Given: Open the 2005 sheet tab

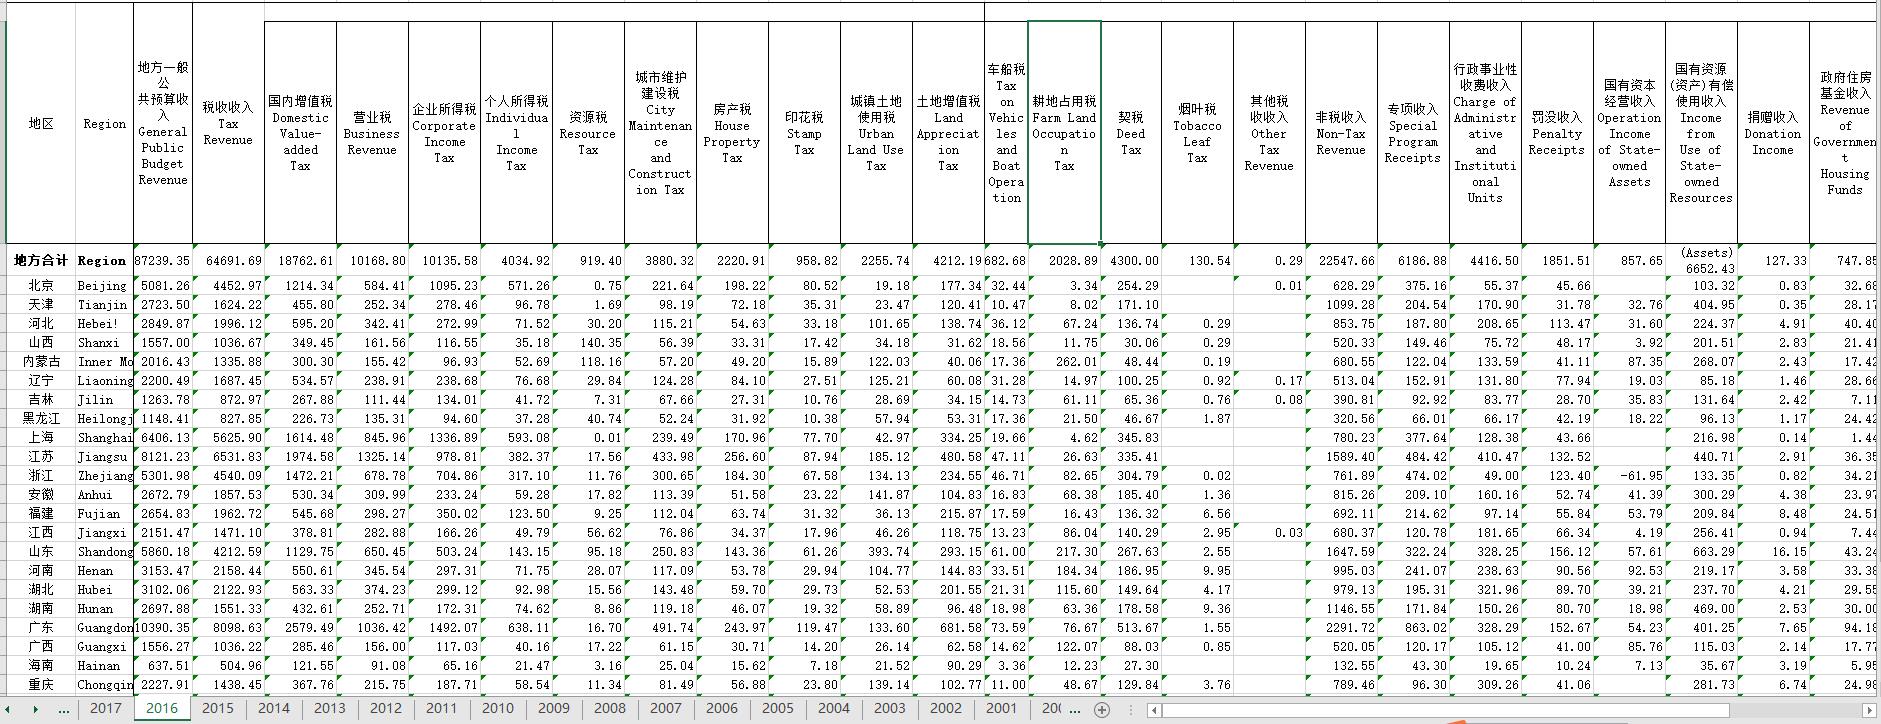Looking at the screenshot, I should pos(777,708).
